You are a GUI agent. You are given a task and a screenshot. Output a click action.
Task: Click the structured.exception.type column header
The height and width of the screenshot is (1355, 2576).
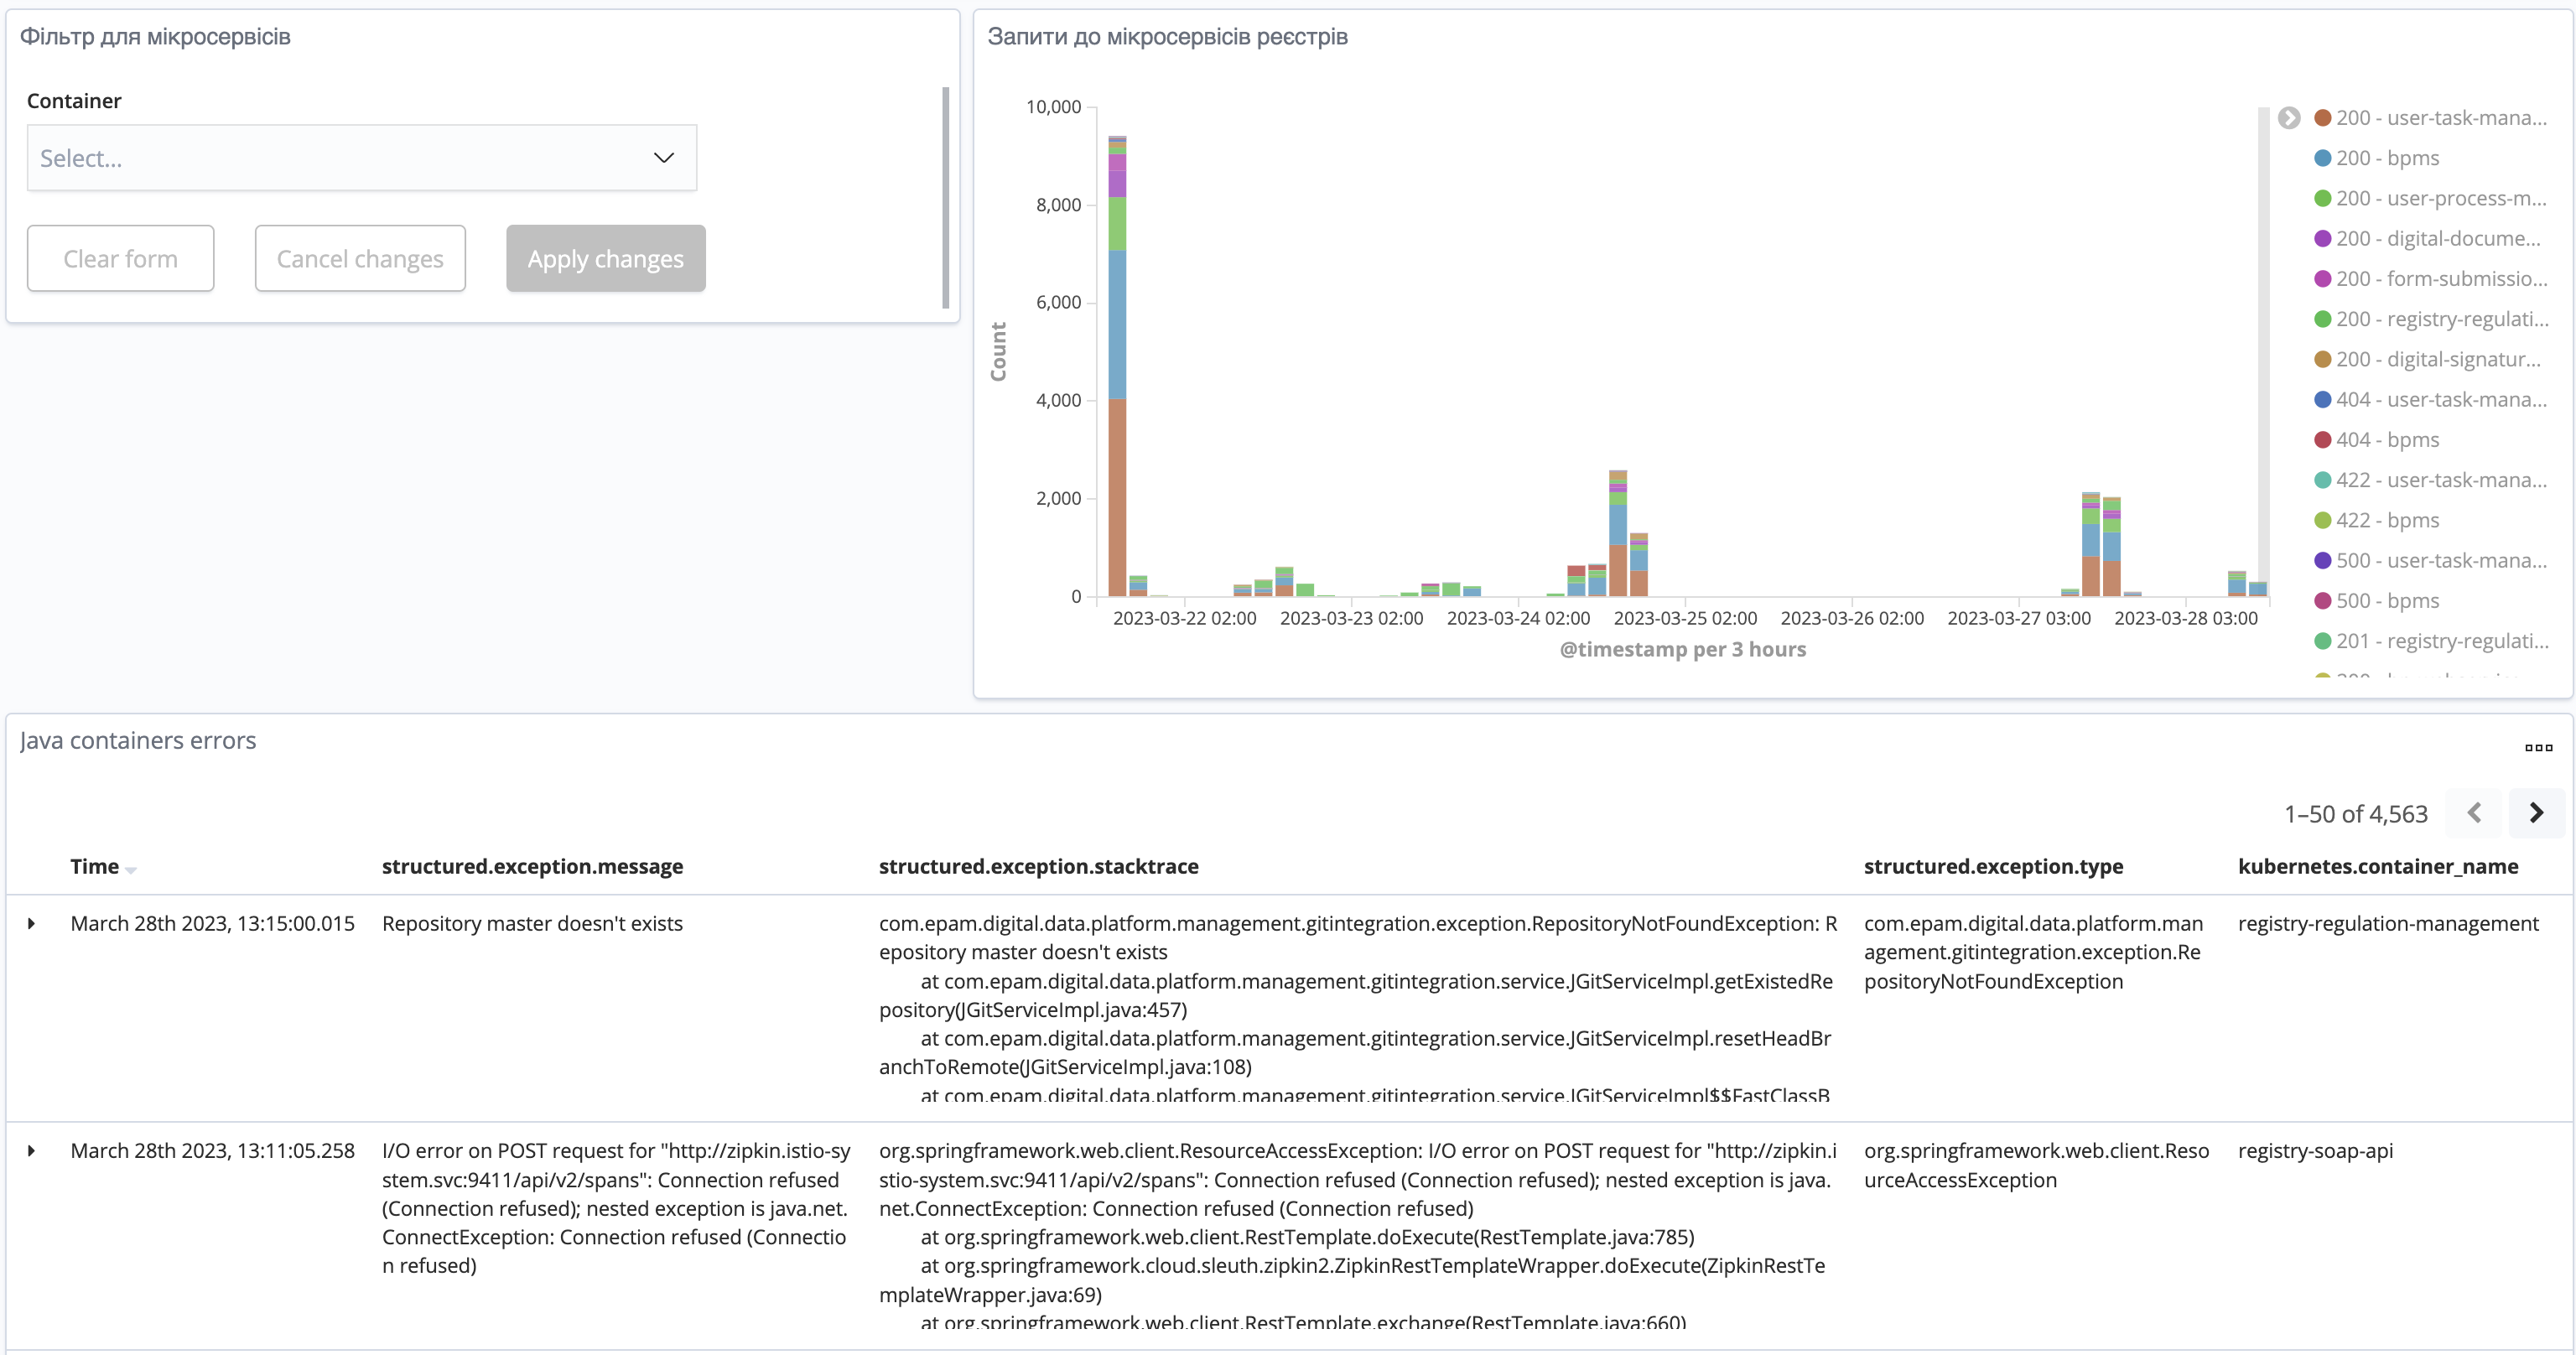point(1993,866)
